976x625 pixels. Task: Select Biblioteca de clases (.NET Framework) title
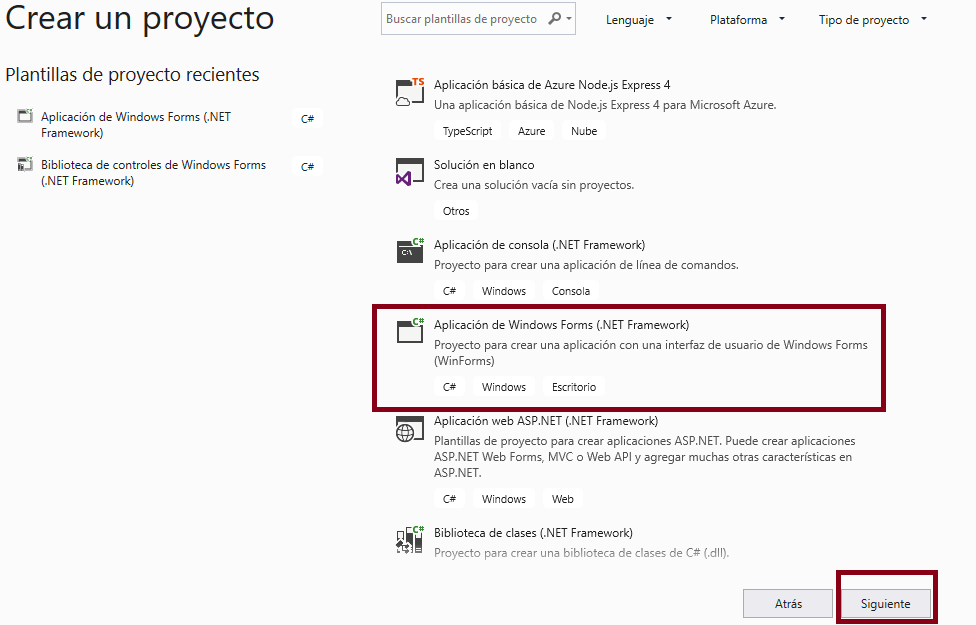[x=533, y=533]
